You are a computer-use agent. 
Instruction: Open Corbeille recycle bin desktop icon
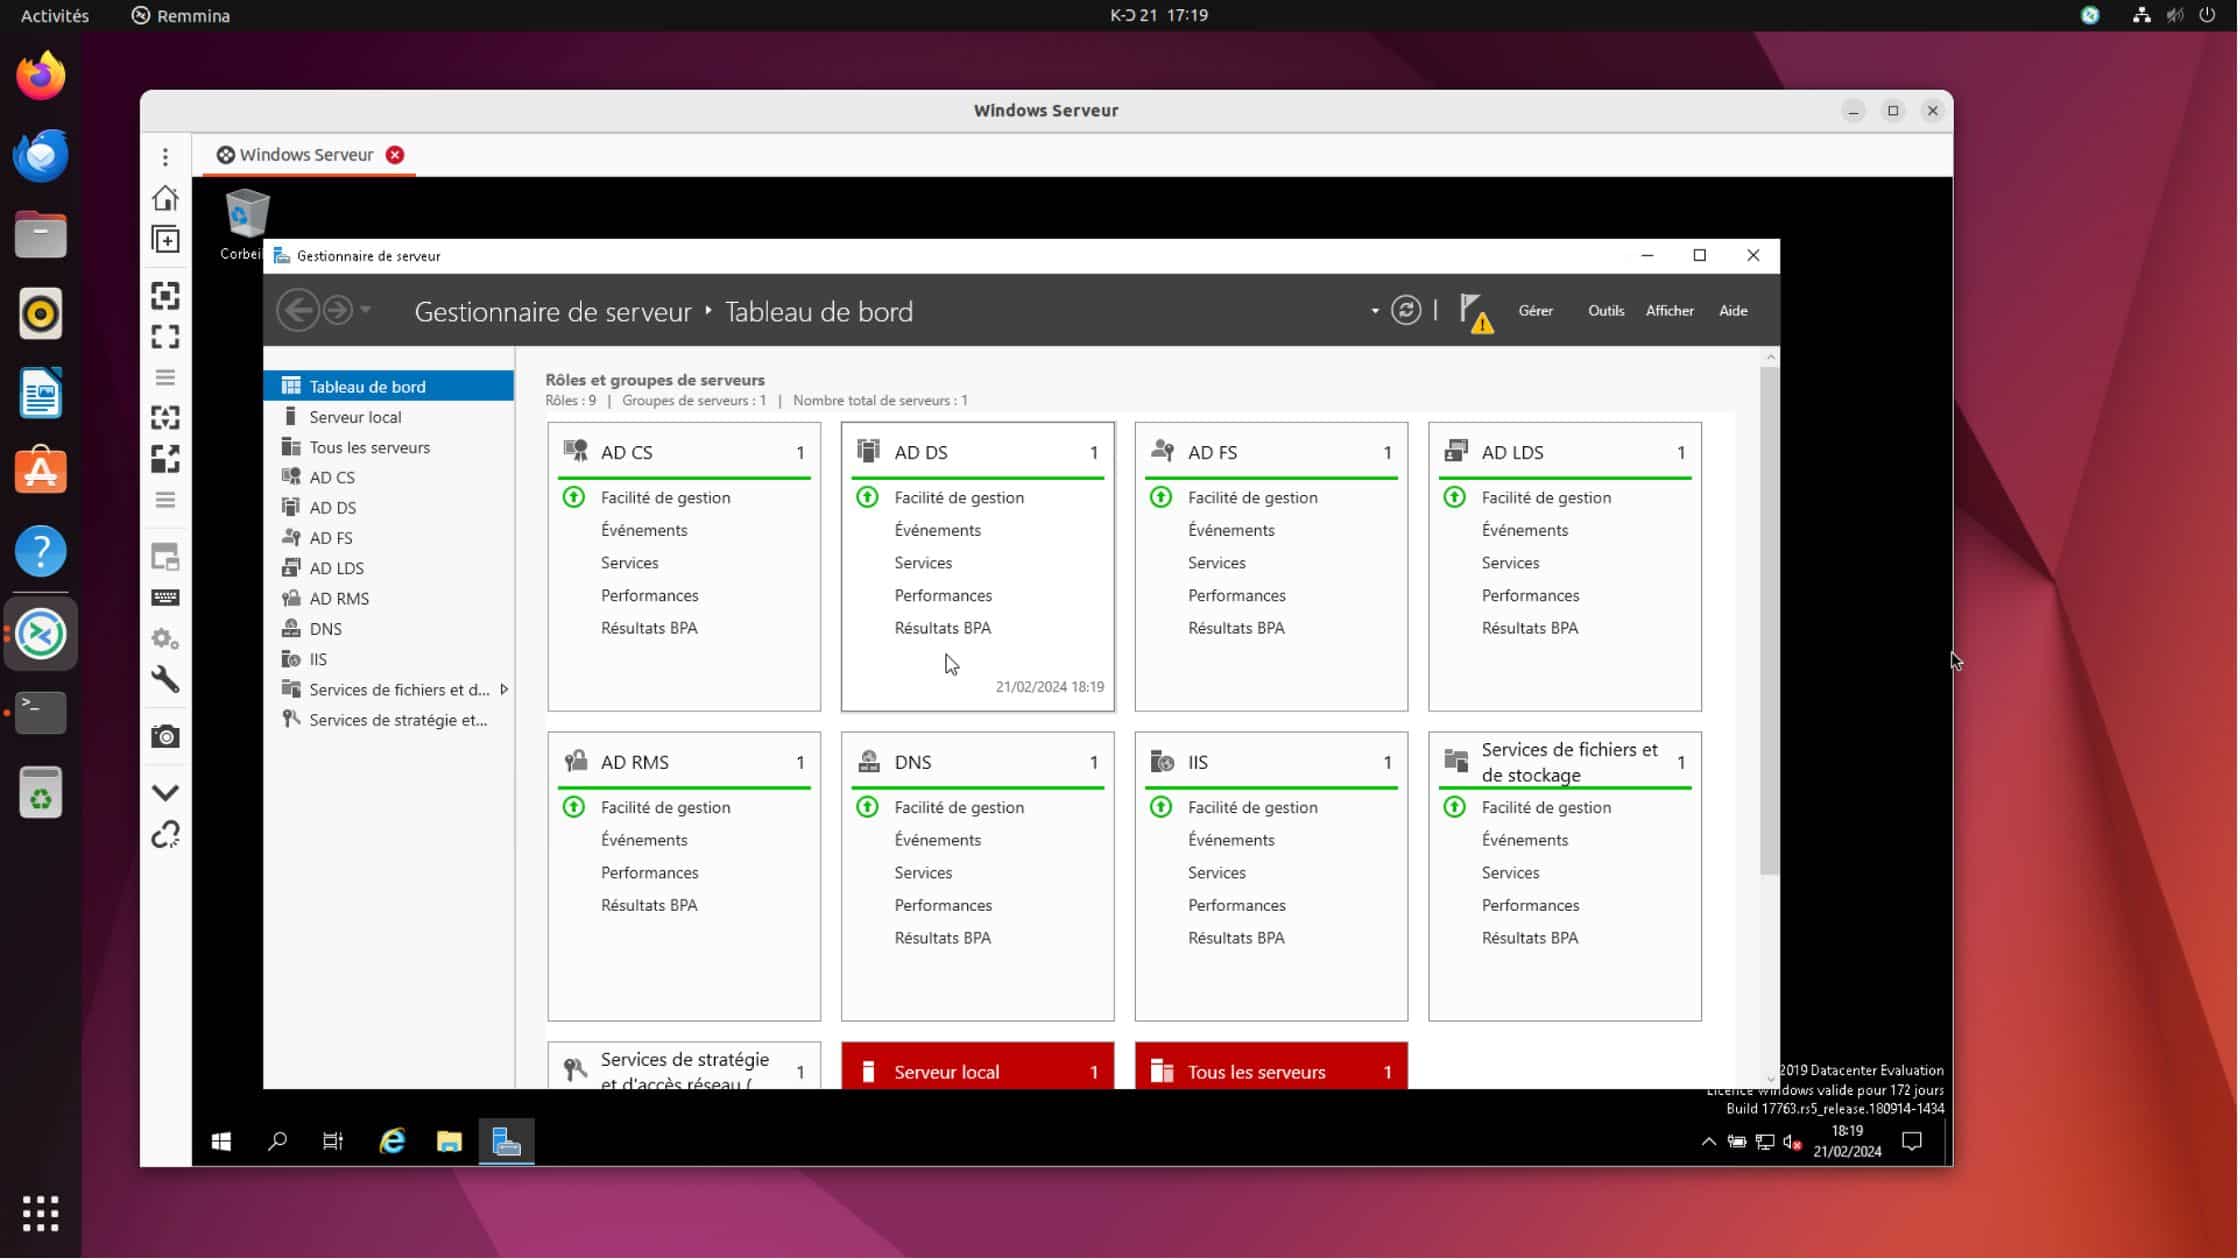click(x=245, y=224)
